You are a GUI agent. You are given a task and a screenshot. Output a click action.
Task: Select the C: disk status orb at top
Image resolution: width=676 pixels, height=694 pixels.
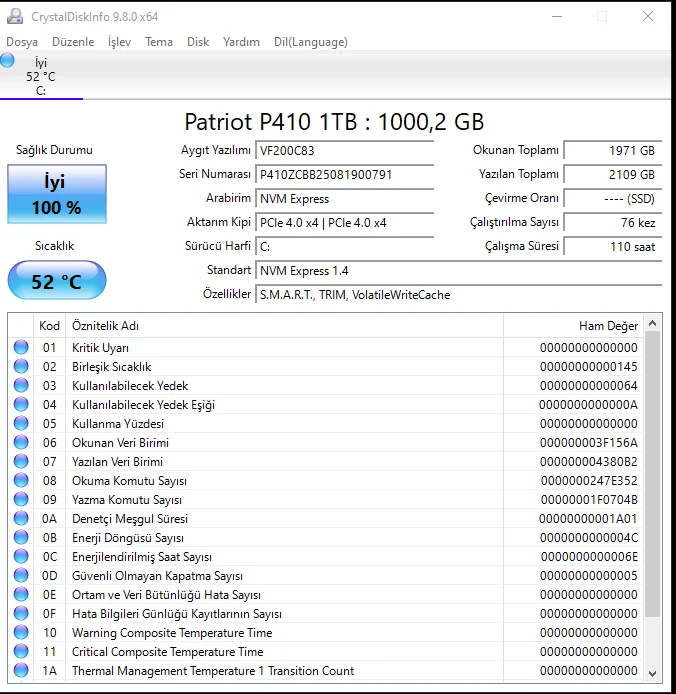(7, 60)
